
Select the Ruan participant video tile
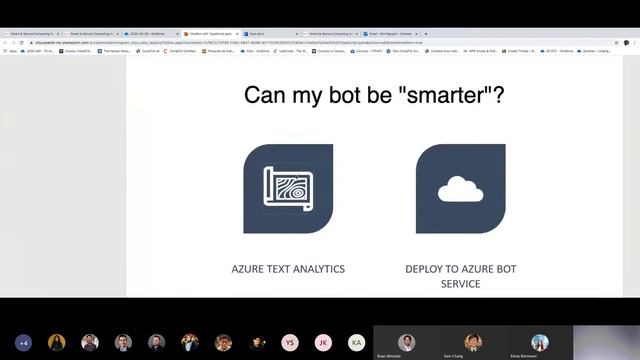[407, 342]
